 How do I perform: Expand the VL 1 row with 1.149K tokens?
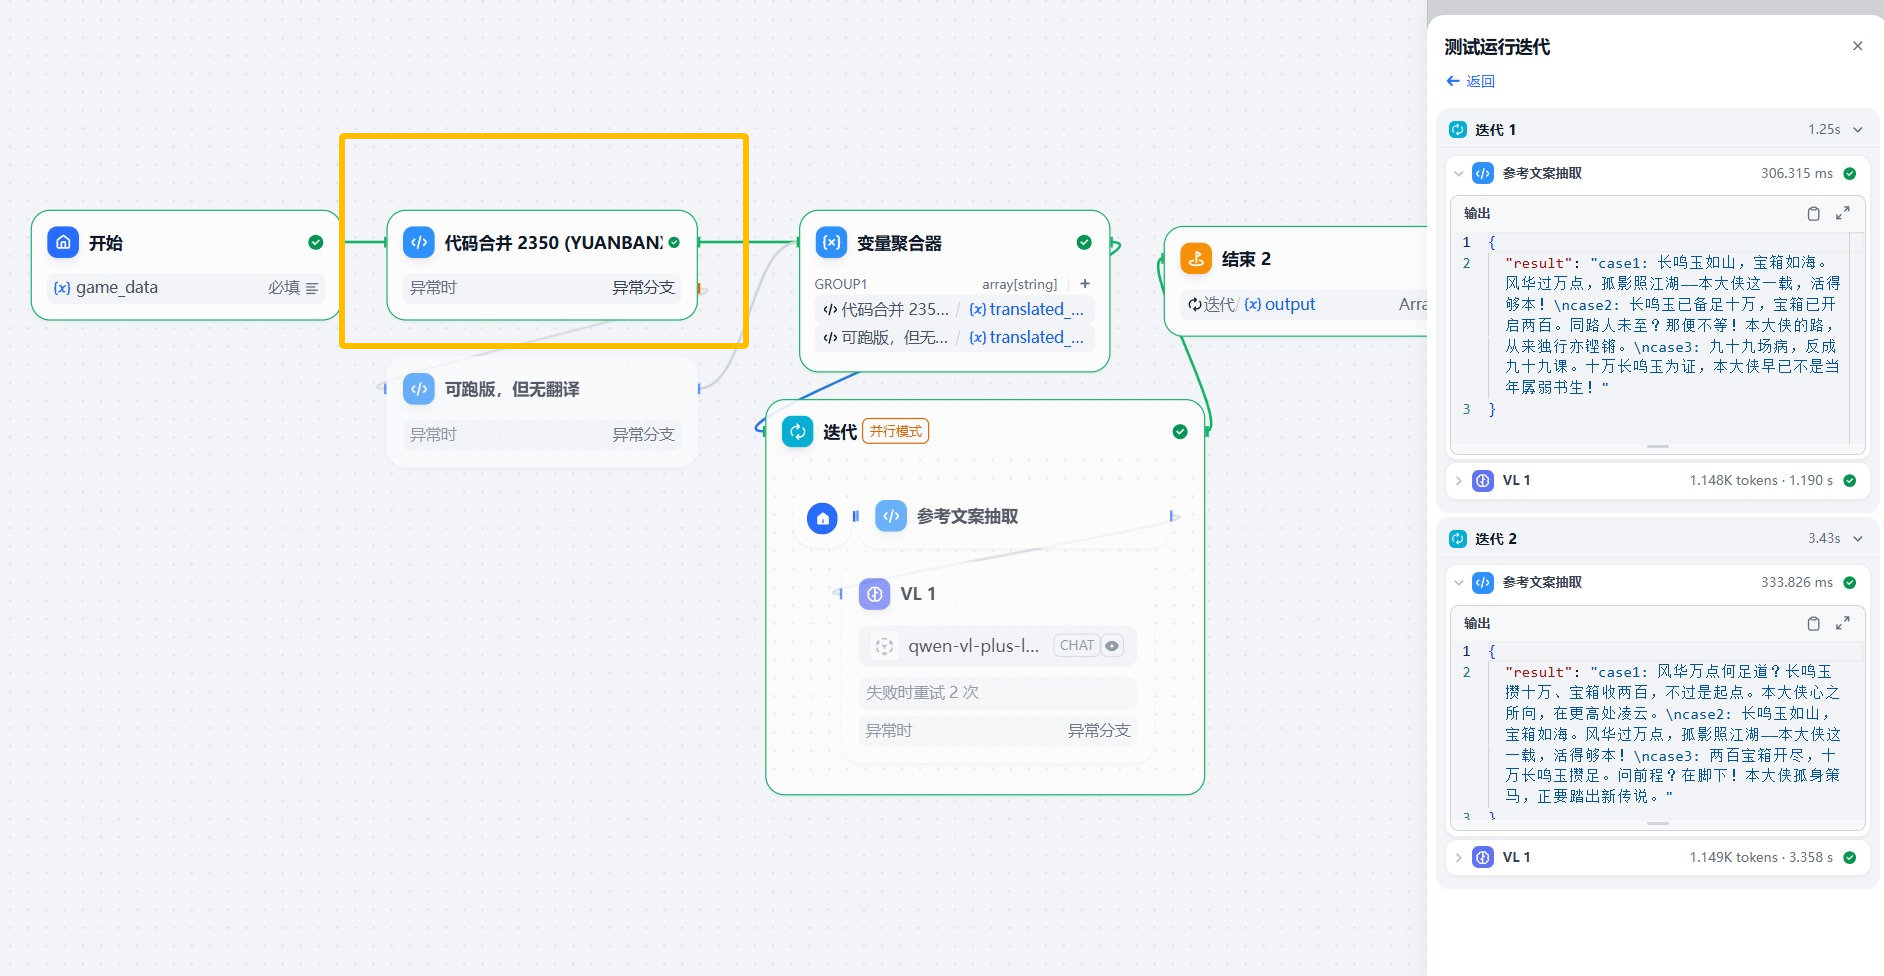(1459, 858)
